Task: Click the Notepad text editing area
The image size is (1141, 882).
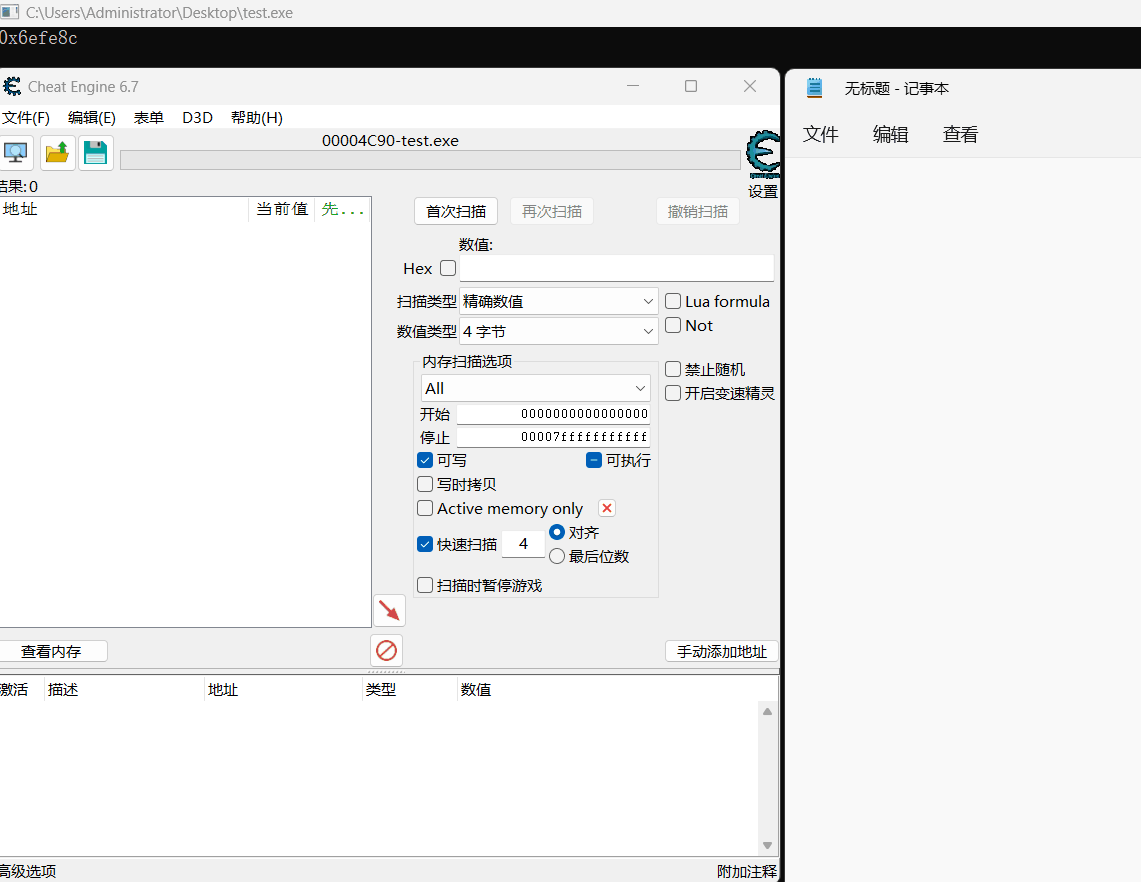Action: pyautogui.click(x=963, y=520)
